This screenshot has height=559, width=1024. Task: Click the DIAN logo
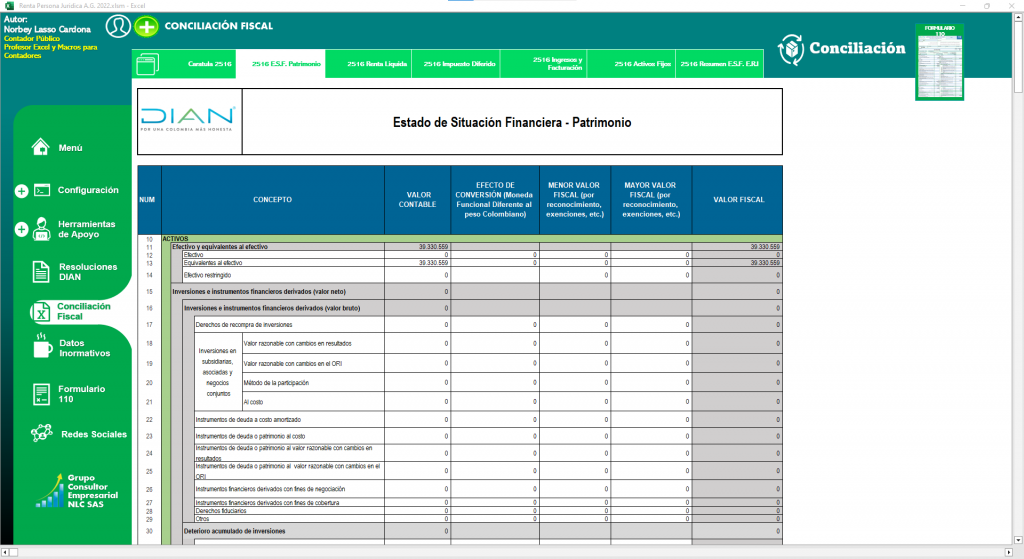188,119
